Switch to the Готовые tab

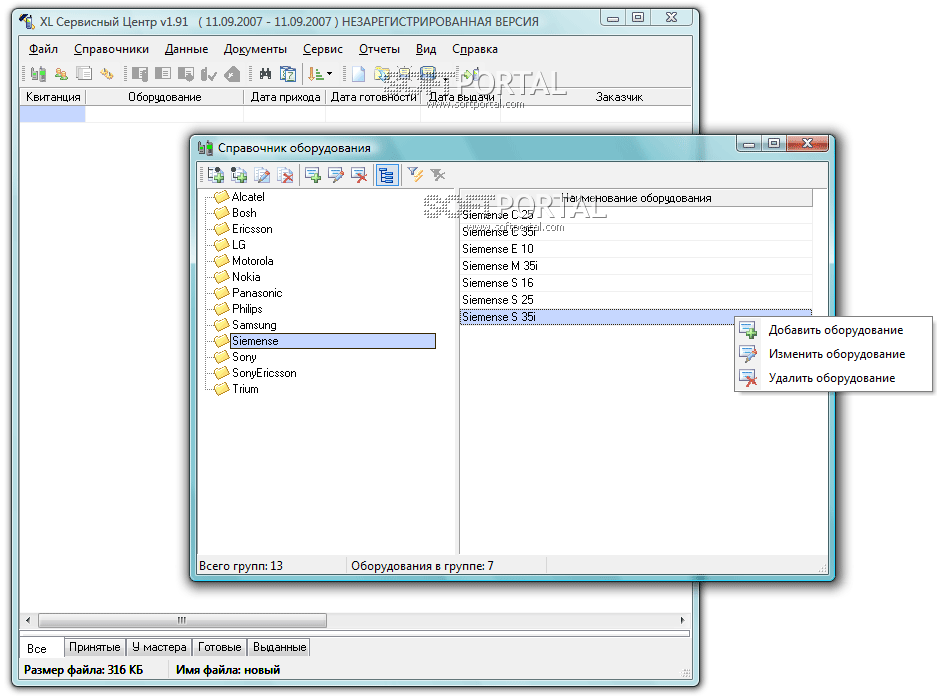click(x=220, y=647)
